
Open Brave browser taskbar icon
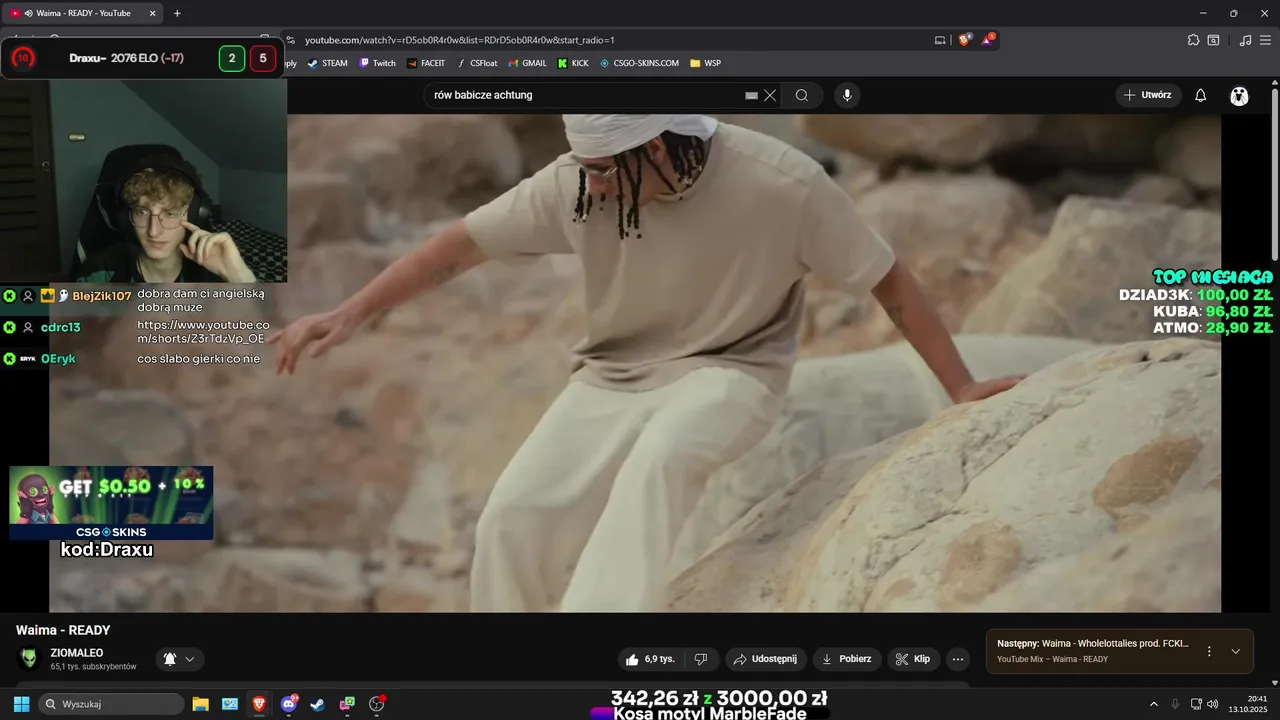(x=259, y=704)
